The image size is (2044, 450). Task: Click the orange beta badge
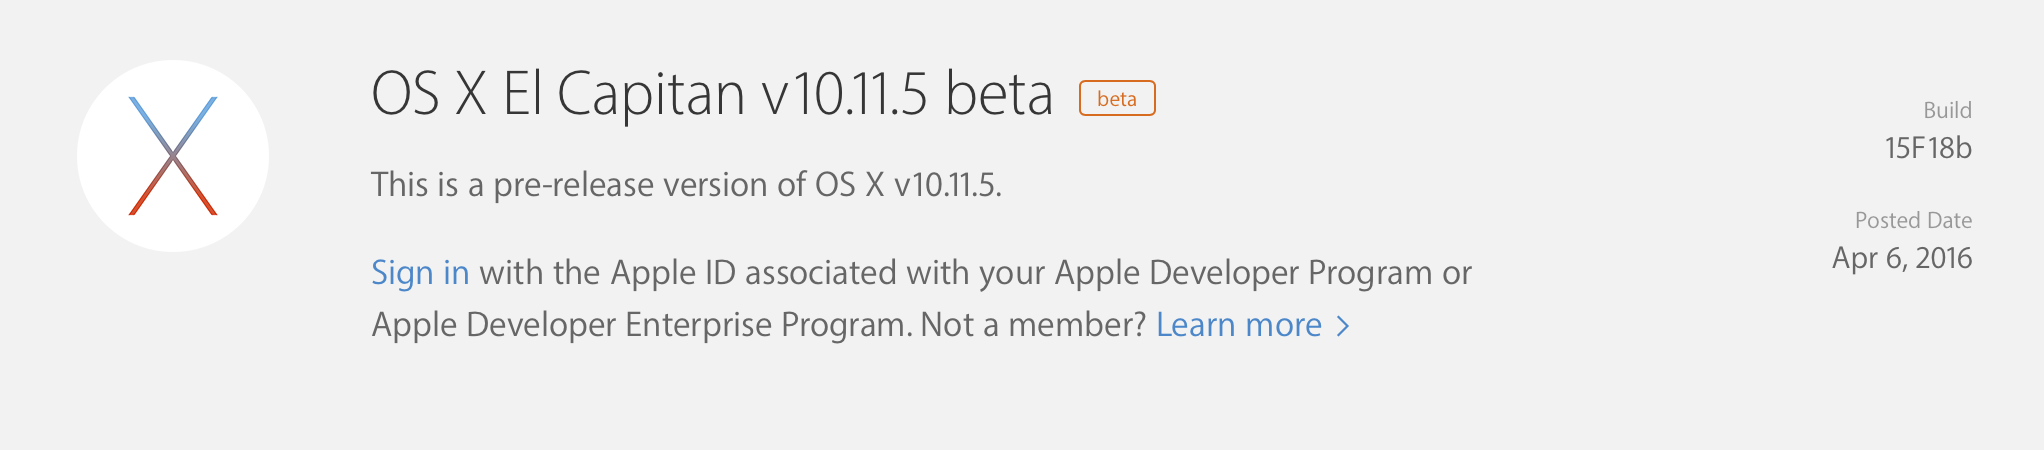1117,99
